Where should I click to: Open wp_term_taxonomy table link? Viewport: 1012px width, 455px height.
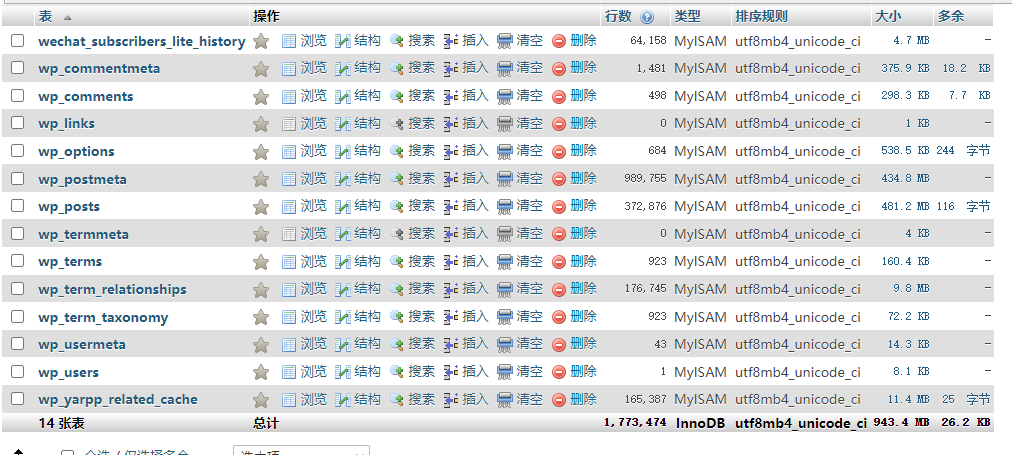[x=103, y=318]
